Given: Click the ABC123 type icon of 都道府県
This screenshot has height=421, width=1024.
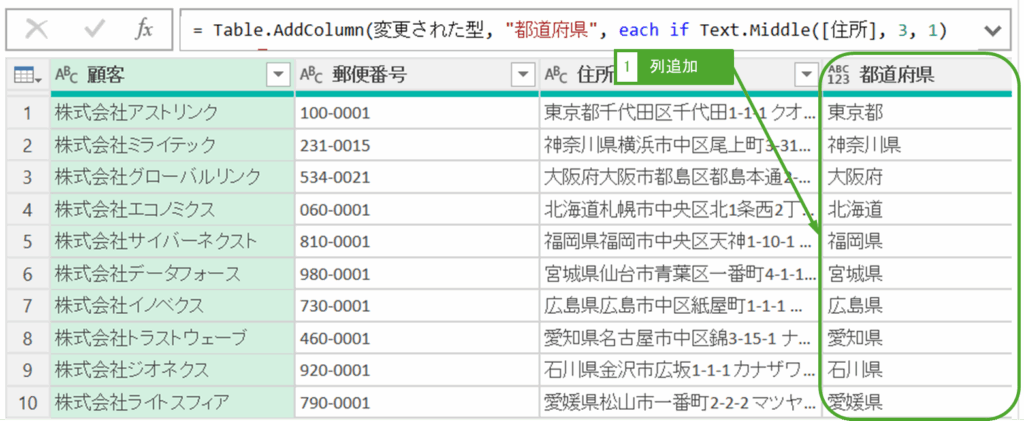Looking at the screenshot, I should click(839, 75).
